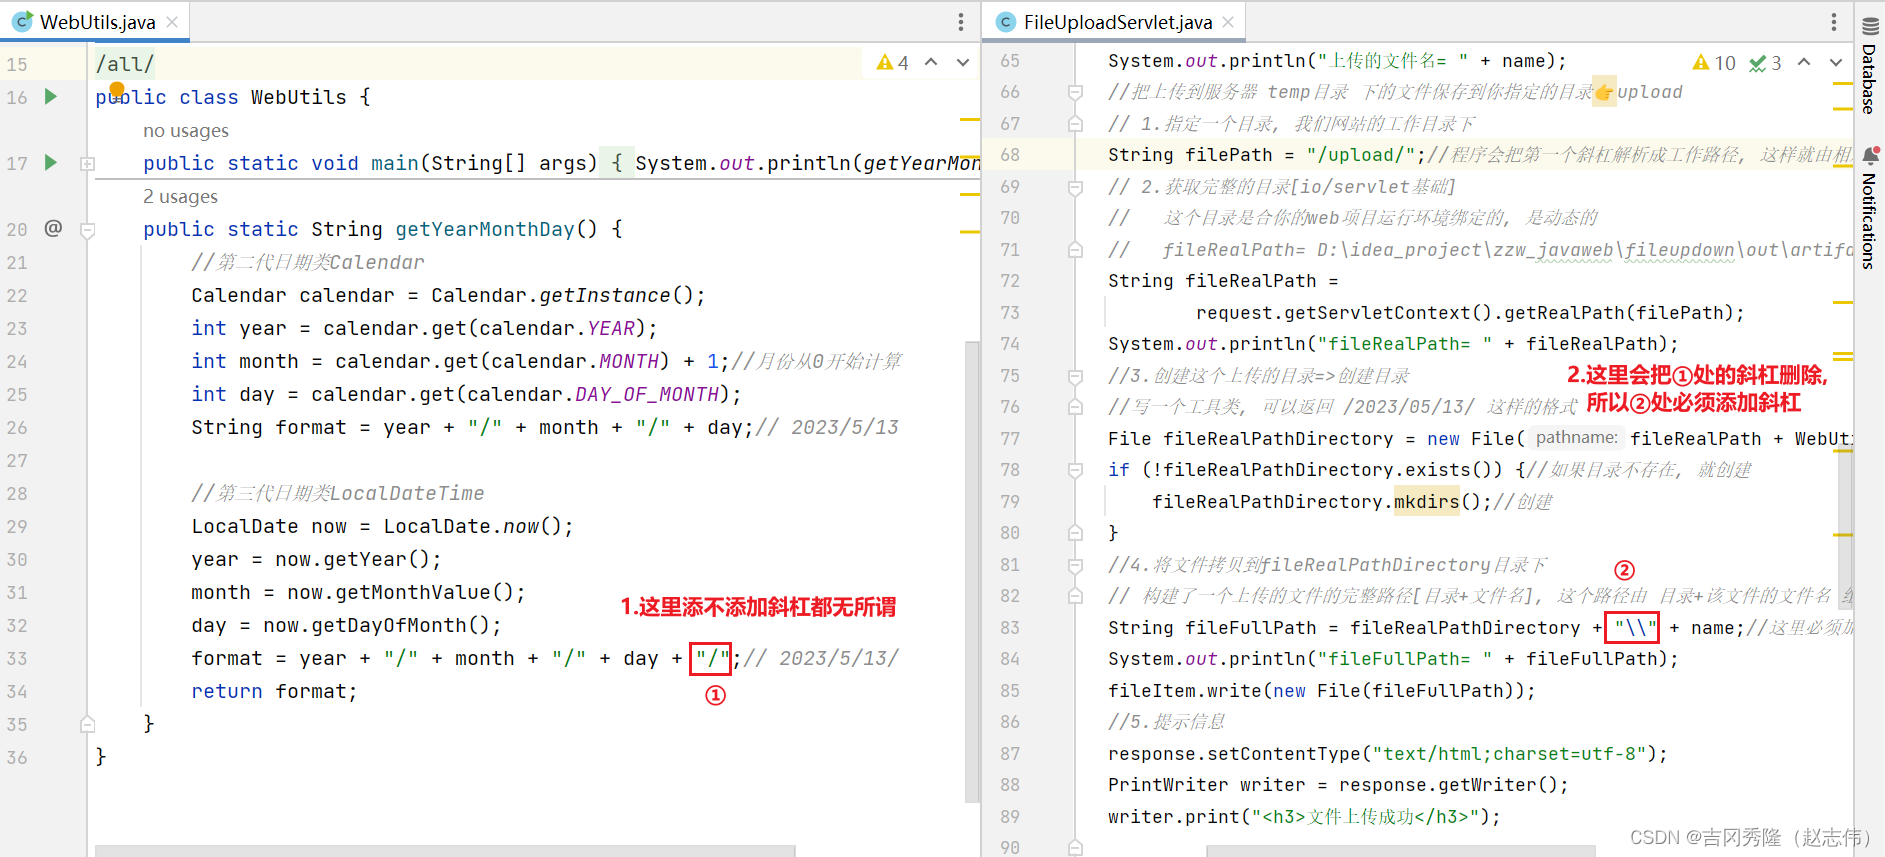
Task: Run class WebUtils from gutter line 16
Action: pyautogui.click(x=51, y=97)
